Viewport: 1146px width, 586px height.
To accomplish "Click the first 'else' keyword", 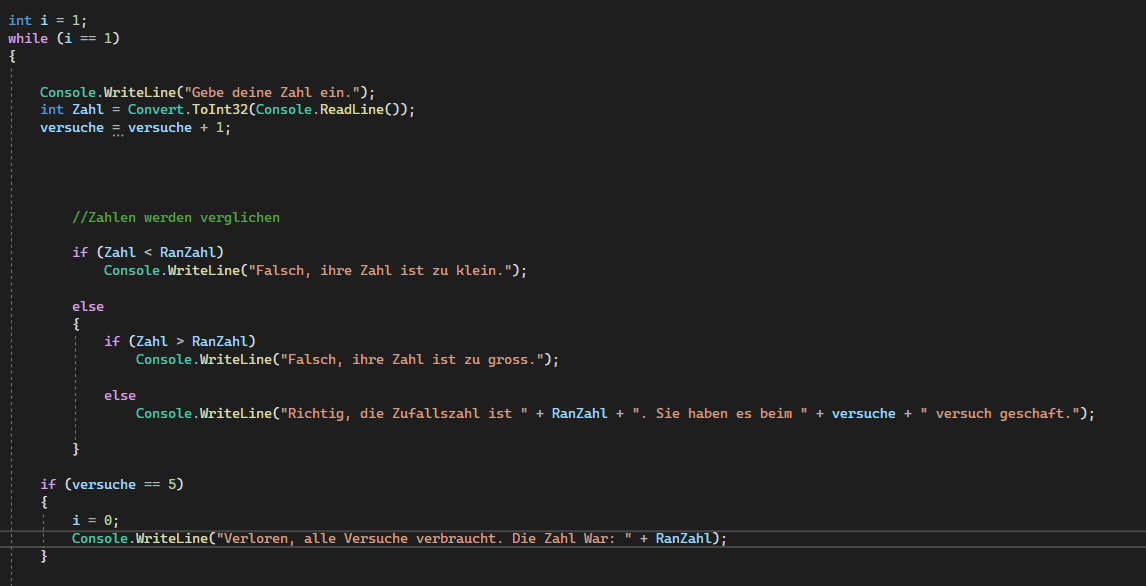I will (88, 305).
